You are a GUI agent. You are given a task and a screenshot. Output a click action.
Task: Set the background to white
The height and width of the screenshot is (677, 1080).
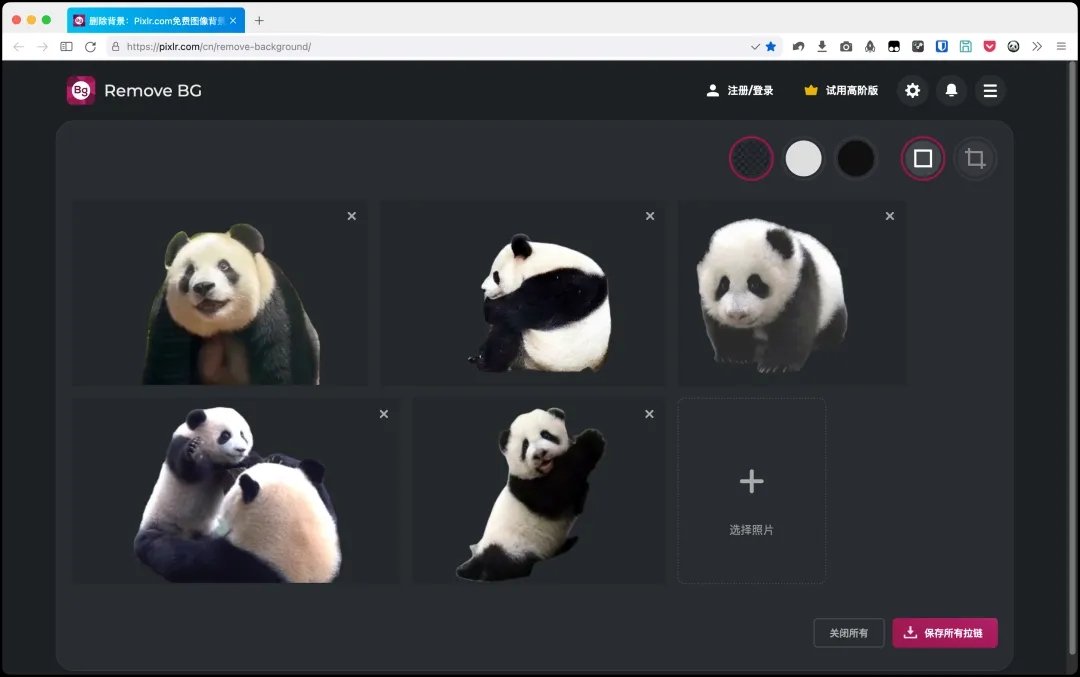(x=803, y=158)
